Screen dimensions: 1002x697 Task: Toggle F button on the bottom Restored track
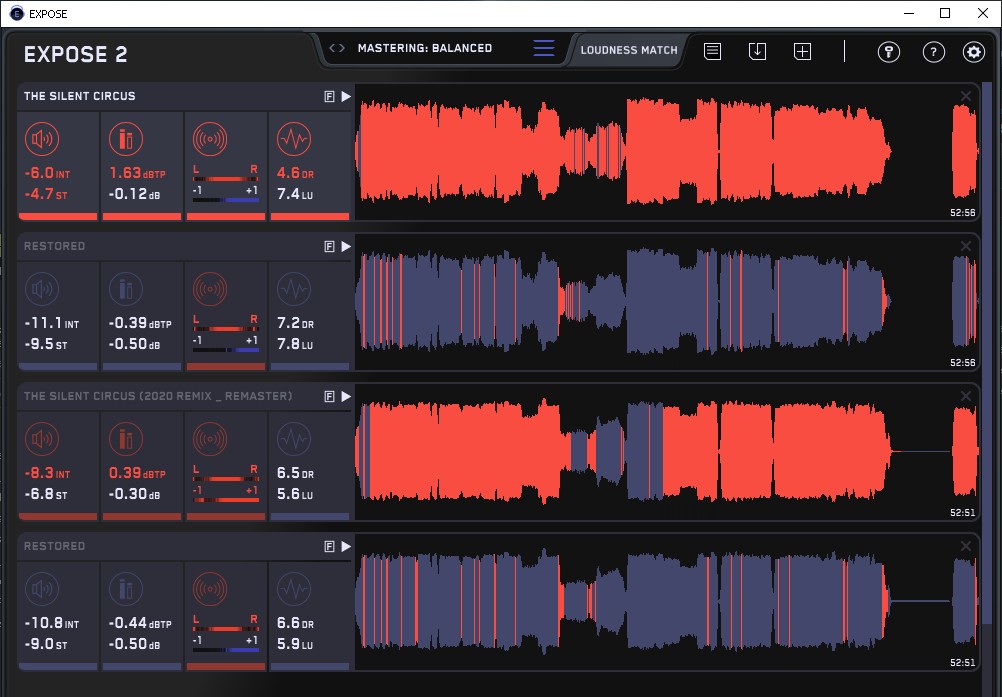(328, 546)
